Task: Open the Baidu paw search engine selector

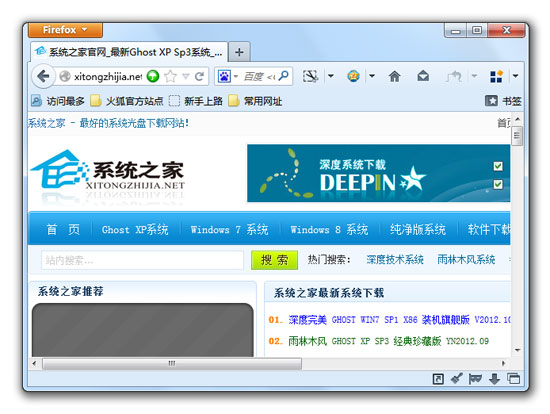Action: tap(228, 76)
